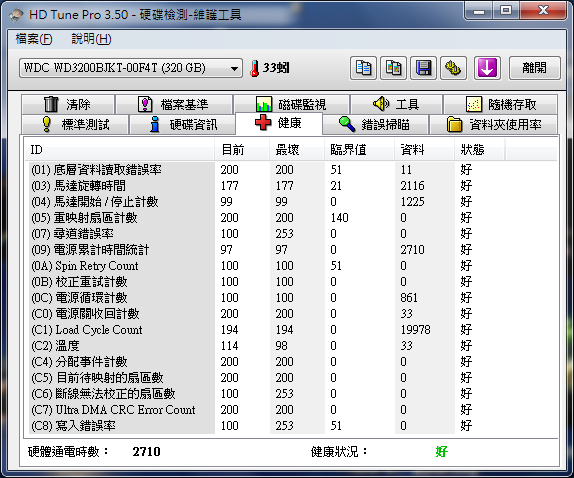Switch to the 檔案基準 tab
Image resolution: width=574 pixels, height=478 pixels.
click(174, 105)
